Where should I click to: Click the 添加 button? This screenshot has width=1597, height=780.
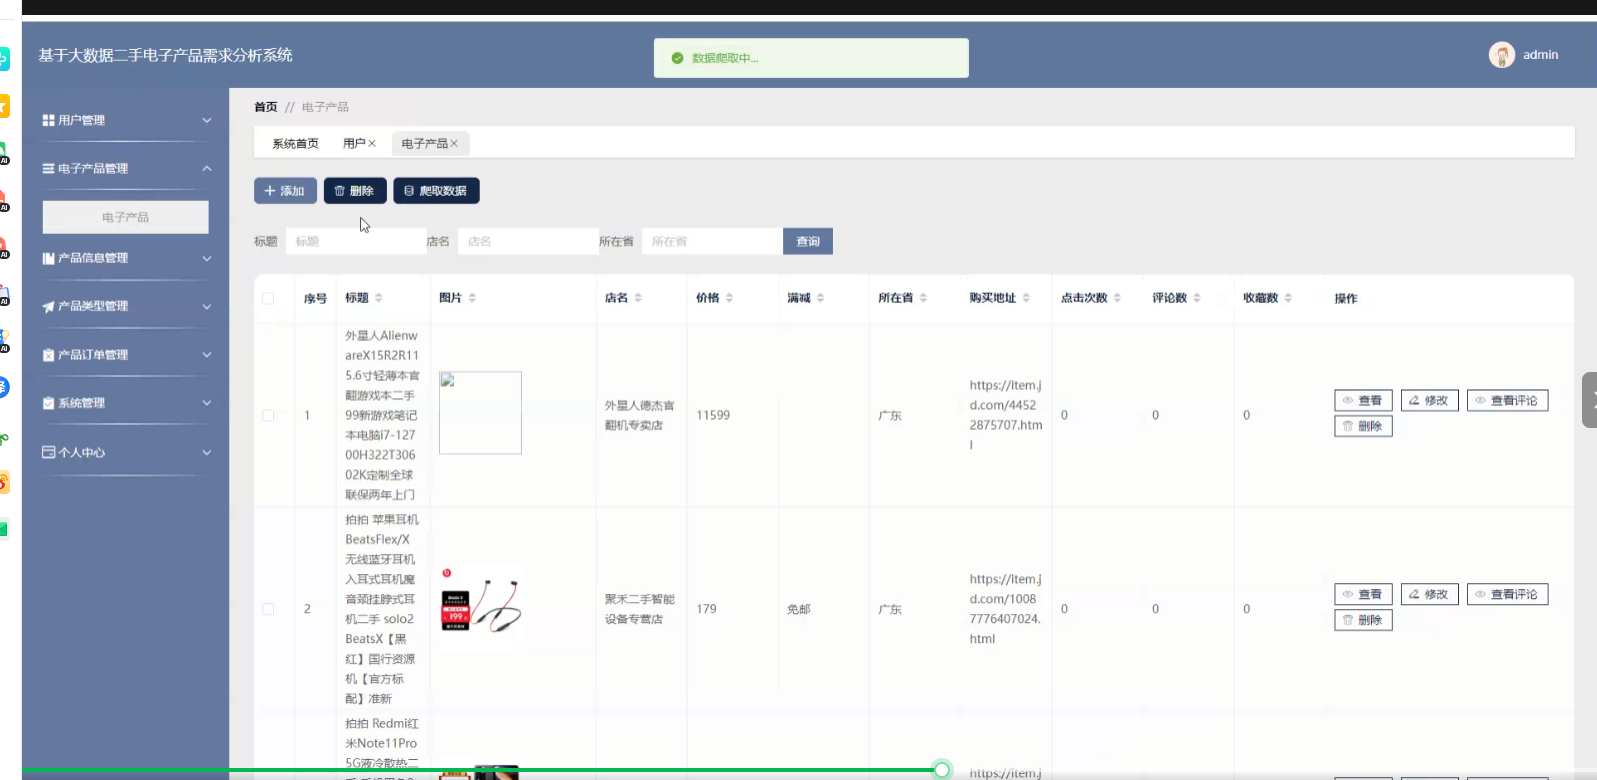285,191
